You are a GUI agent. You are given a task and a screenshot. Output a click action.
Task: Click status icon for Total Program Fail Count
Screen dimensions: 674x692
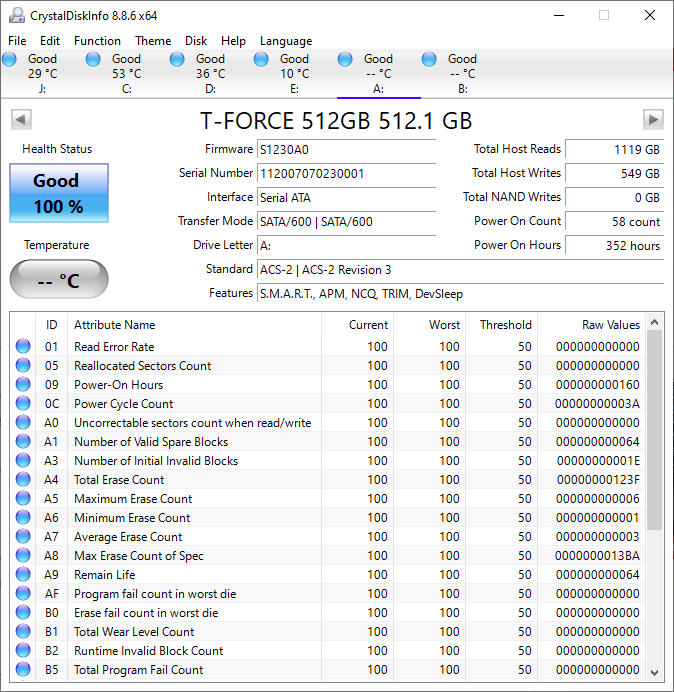pos(23,669)
